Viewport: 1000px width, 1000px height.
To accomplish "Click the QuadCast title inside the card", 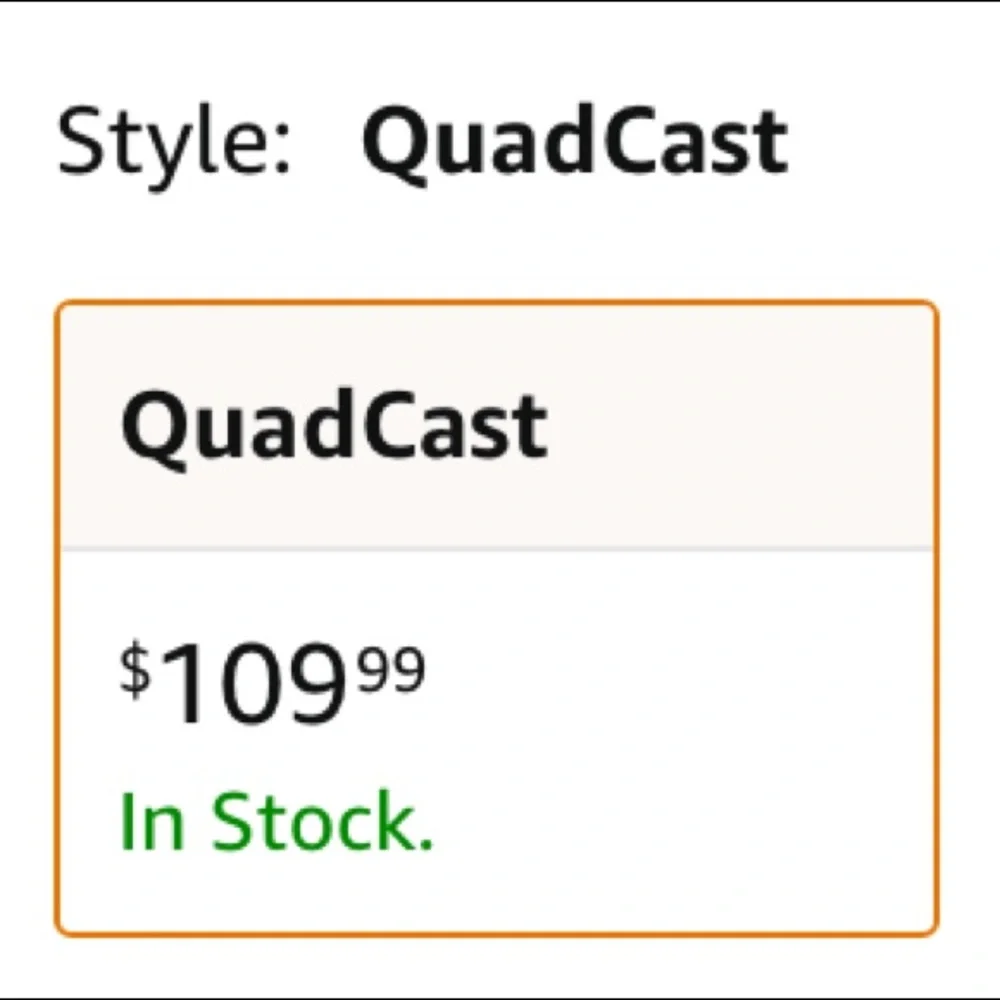I will point(334,429).
